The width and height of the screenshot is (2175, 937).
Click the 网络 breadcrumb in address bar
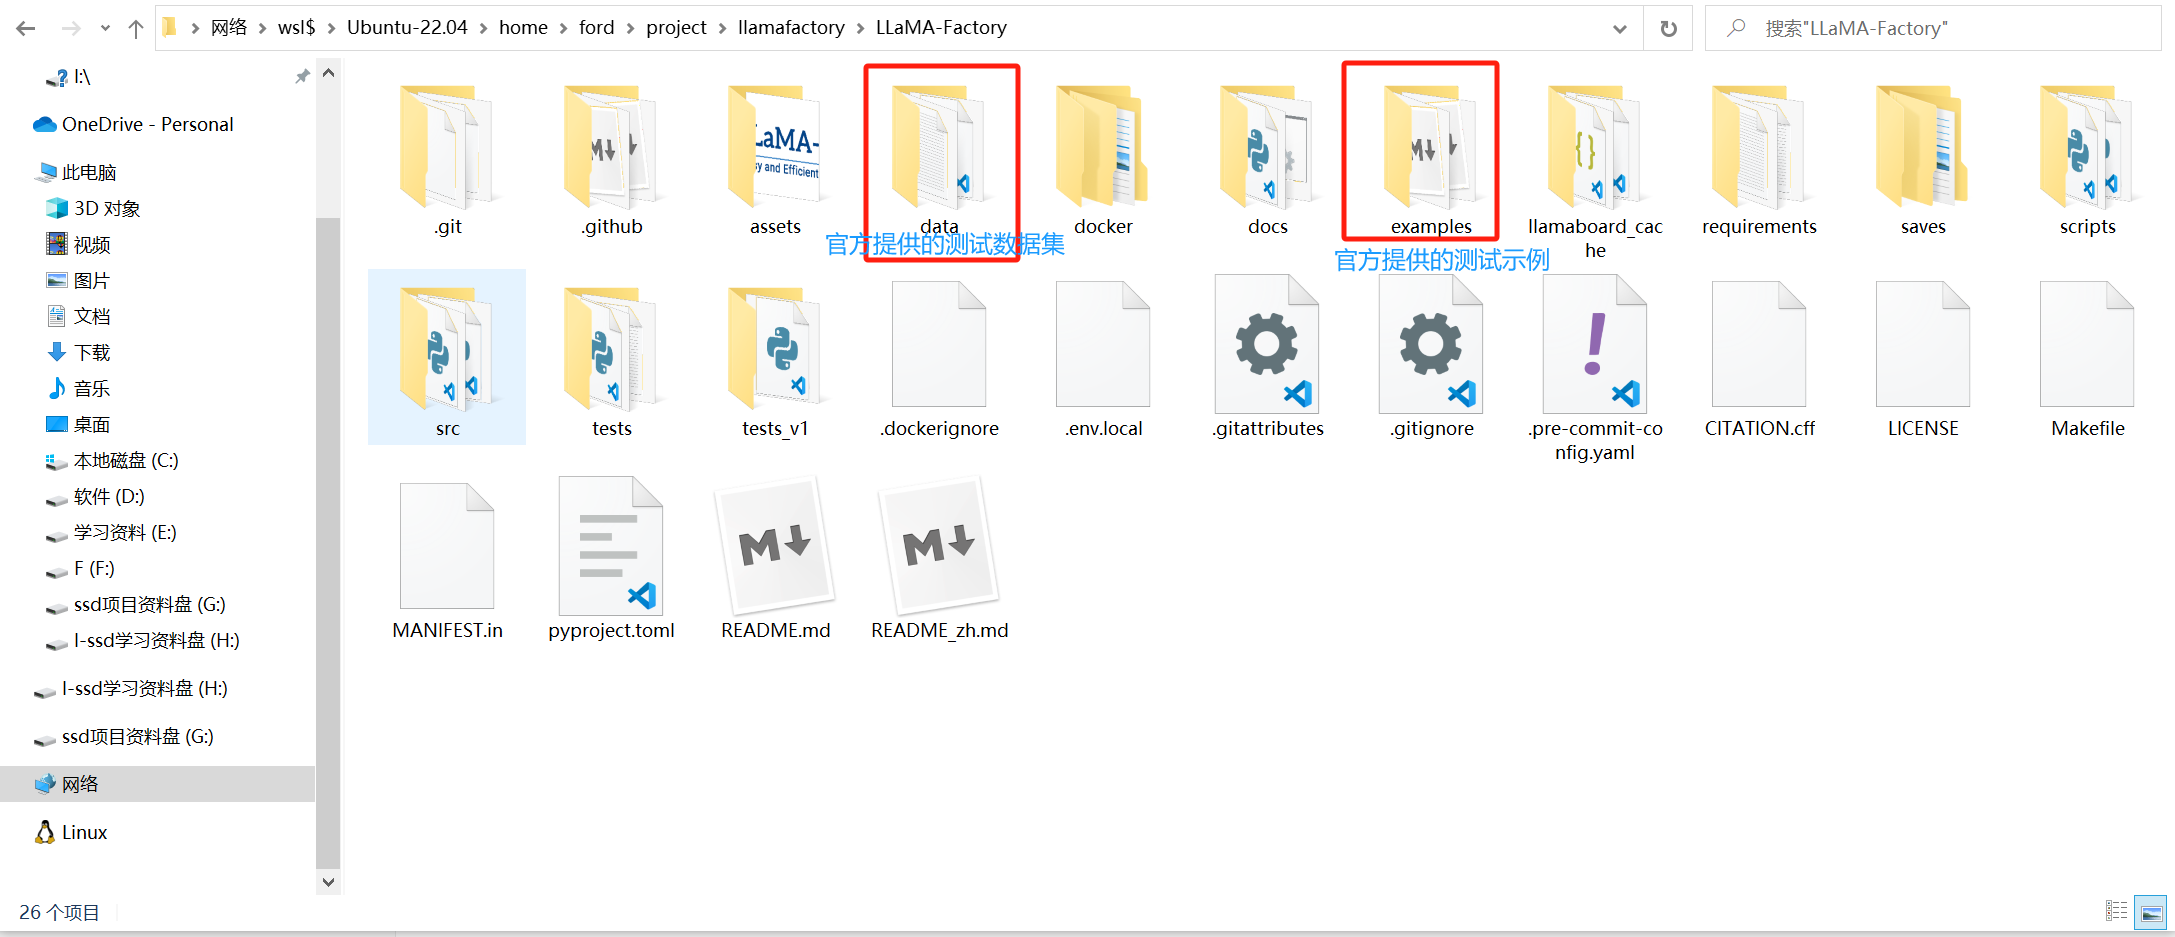(229, 28)
